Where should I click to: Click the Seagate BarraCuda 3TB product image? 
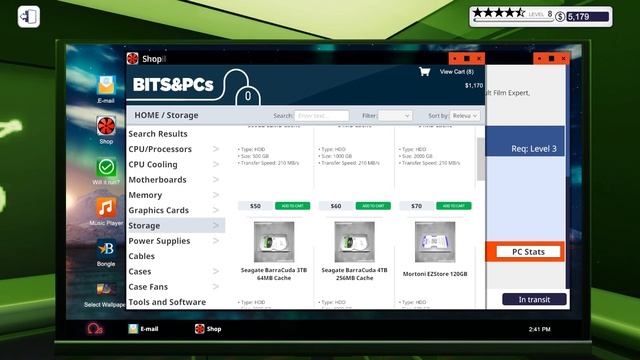click(274, 242)
